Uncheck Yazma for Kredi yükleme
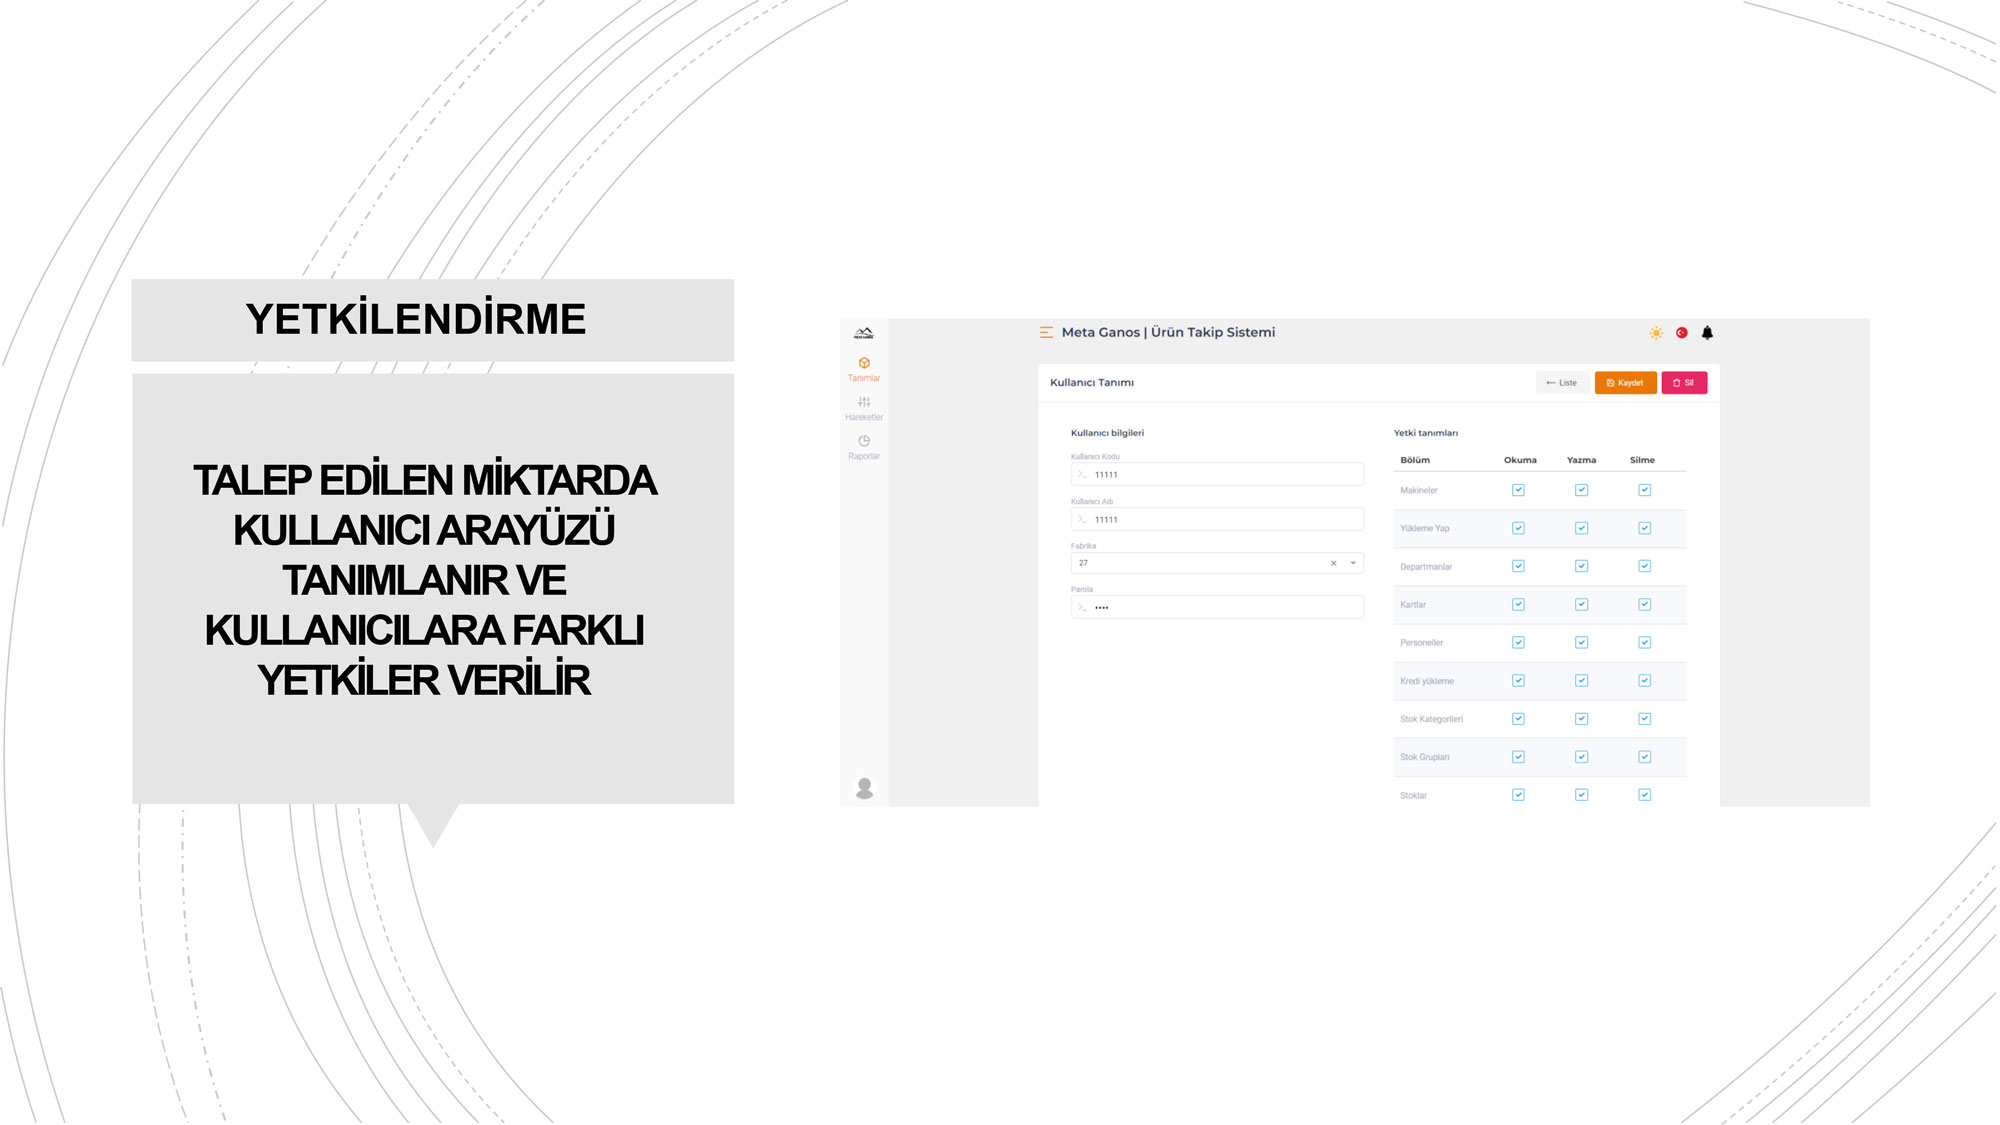 tap(1581, 680)
